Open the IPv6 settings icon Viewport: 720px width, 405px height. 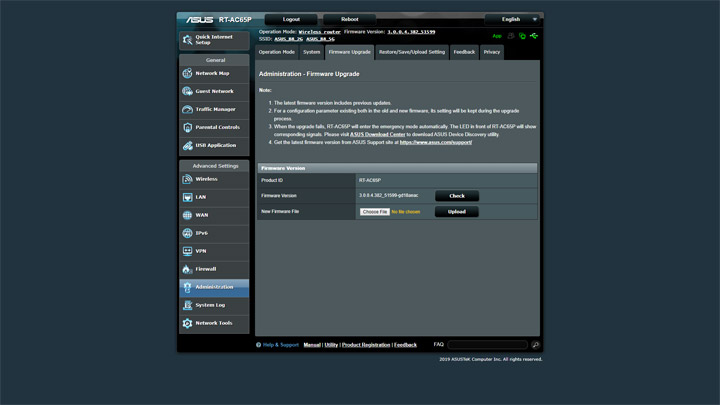coord(187,233)
